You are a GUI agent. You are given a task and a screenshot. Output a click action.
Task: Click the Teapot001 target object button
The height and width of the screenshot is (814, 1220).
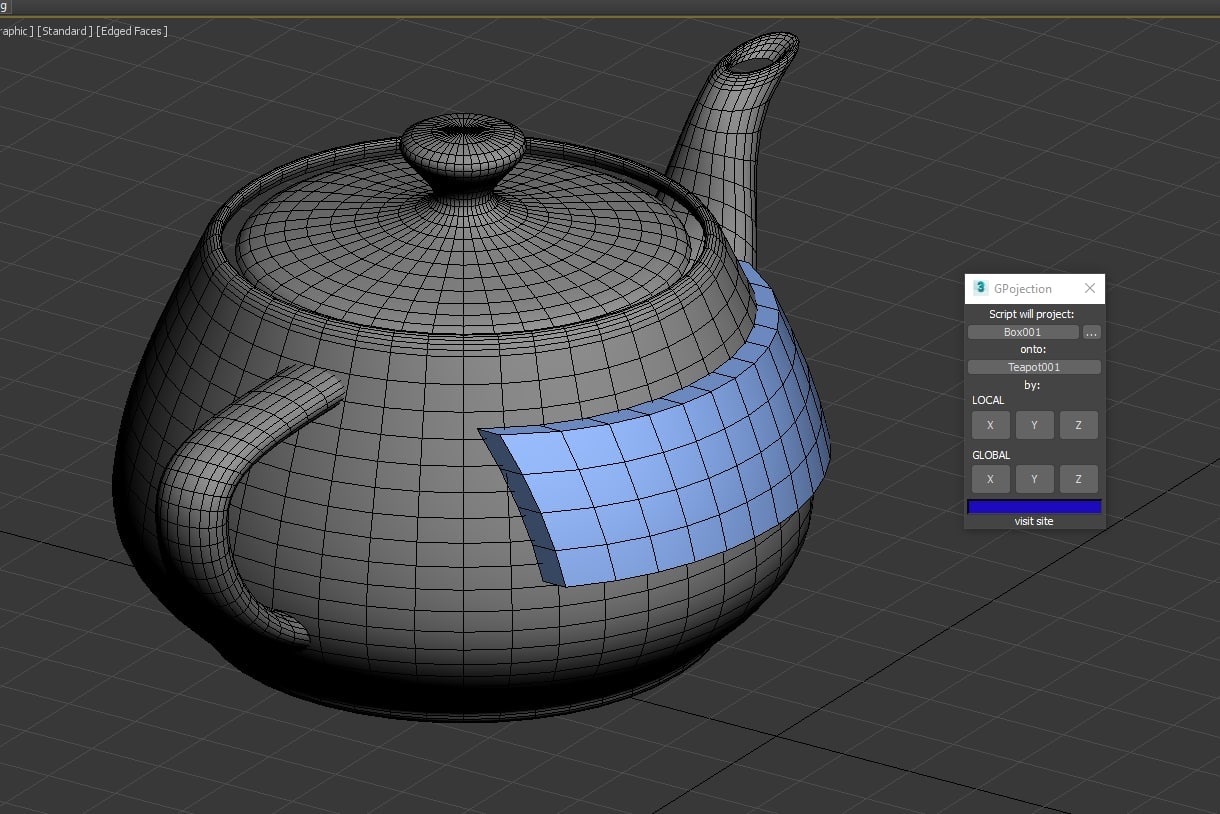pos(1034,367)
